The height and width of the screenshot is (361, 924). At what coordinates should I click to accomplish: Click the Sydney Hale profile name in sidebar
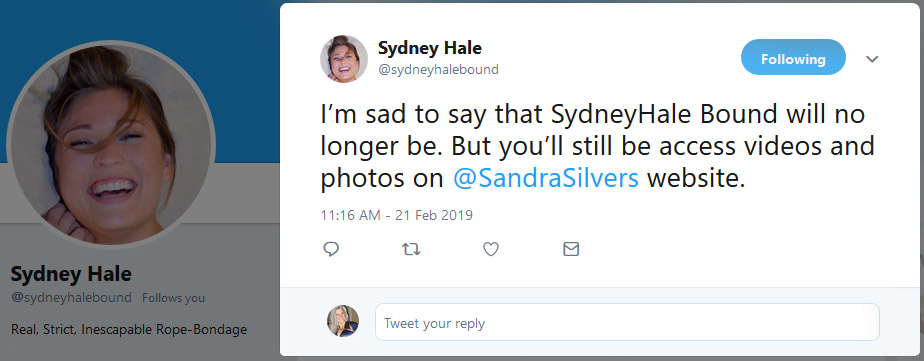(x=71, y=274)
